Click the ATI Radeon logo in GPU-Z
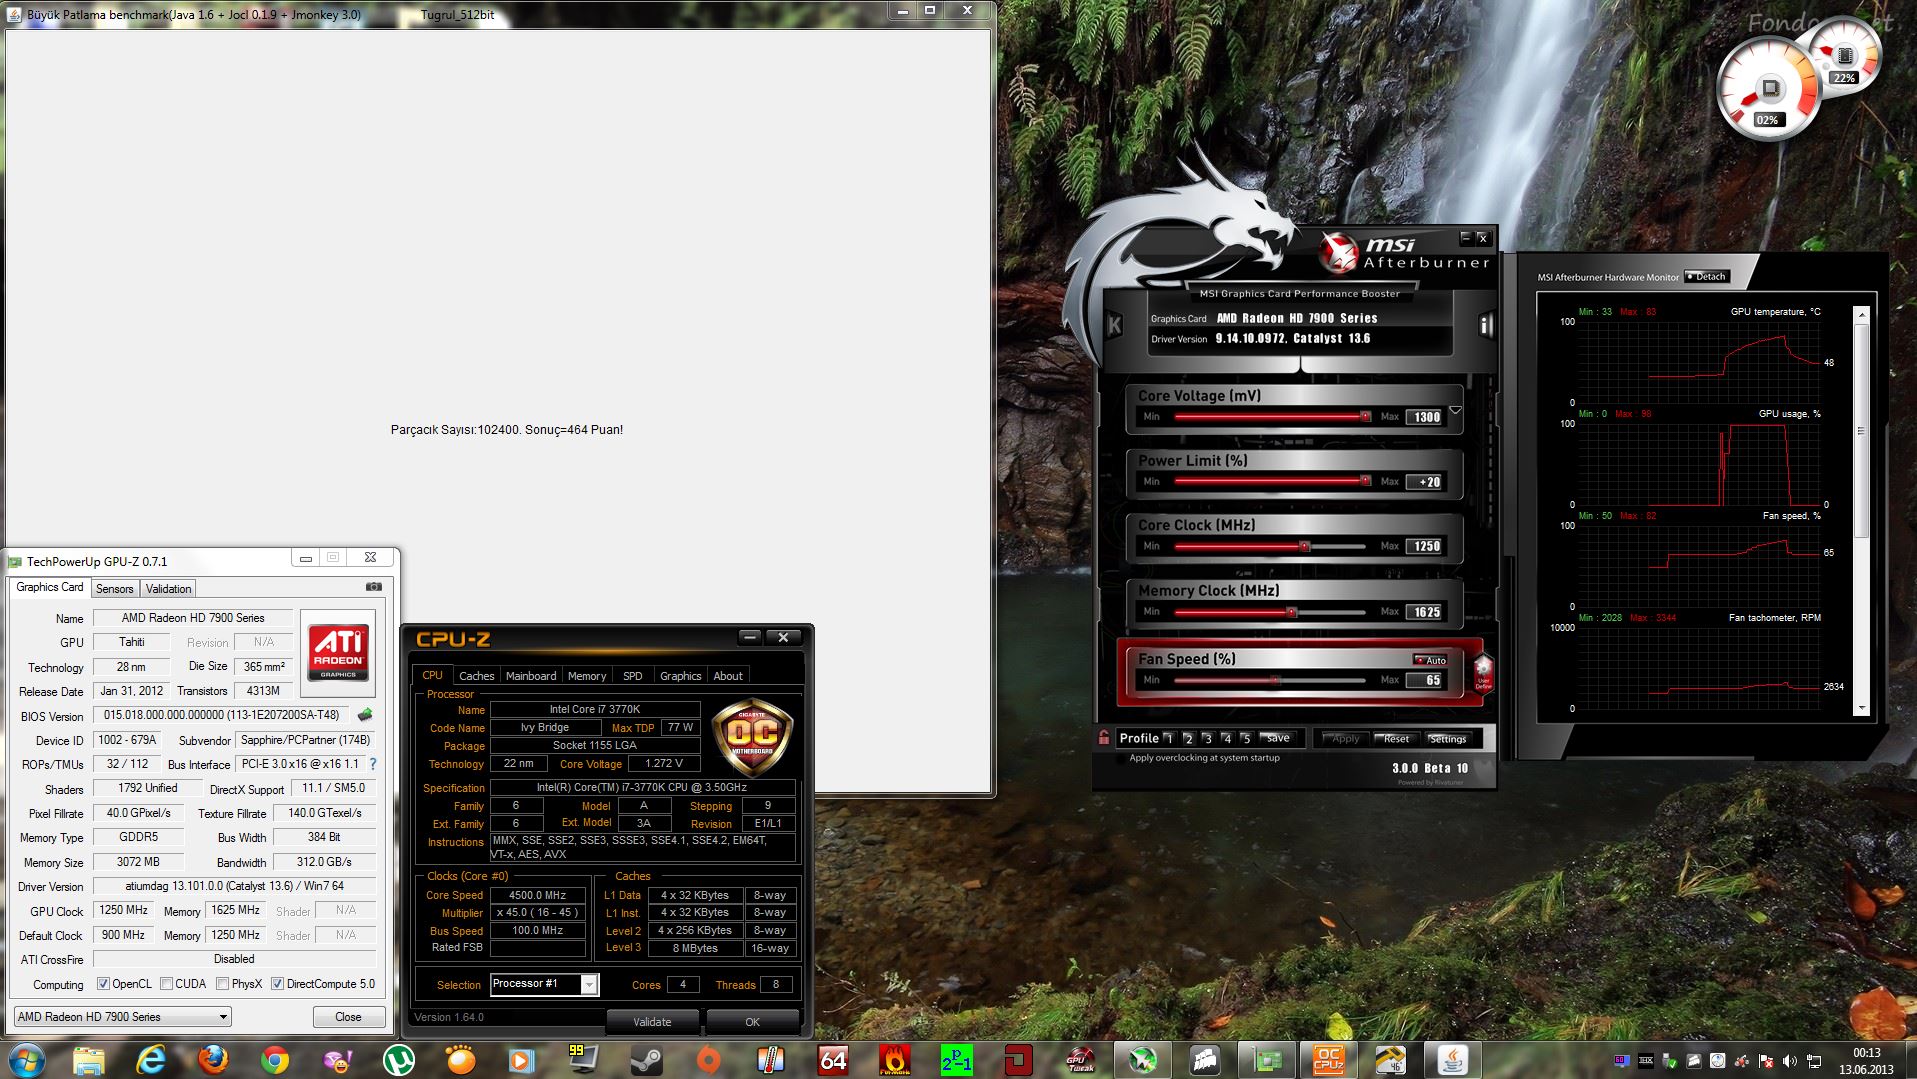Screen dimensions: 1917x1079 (338, 653)
